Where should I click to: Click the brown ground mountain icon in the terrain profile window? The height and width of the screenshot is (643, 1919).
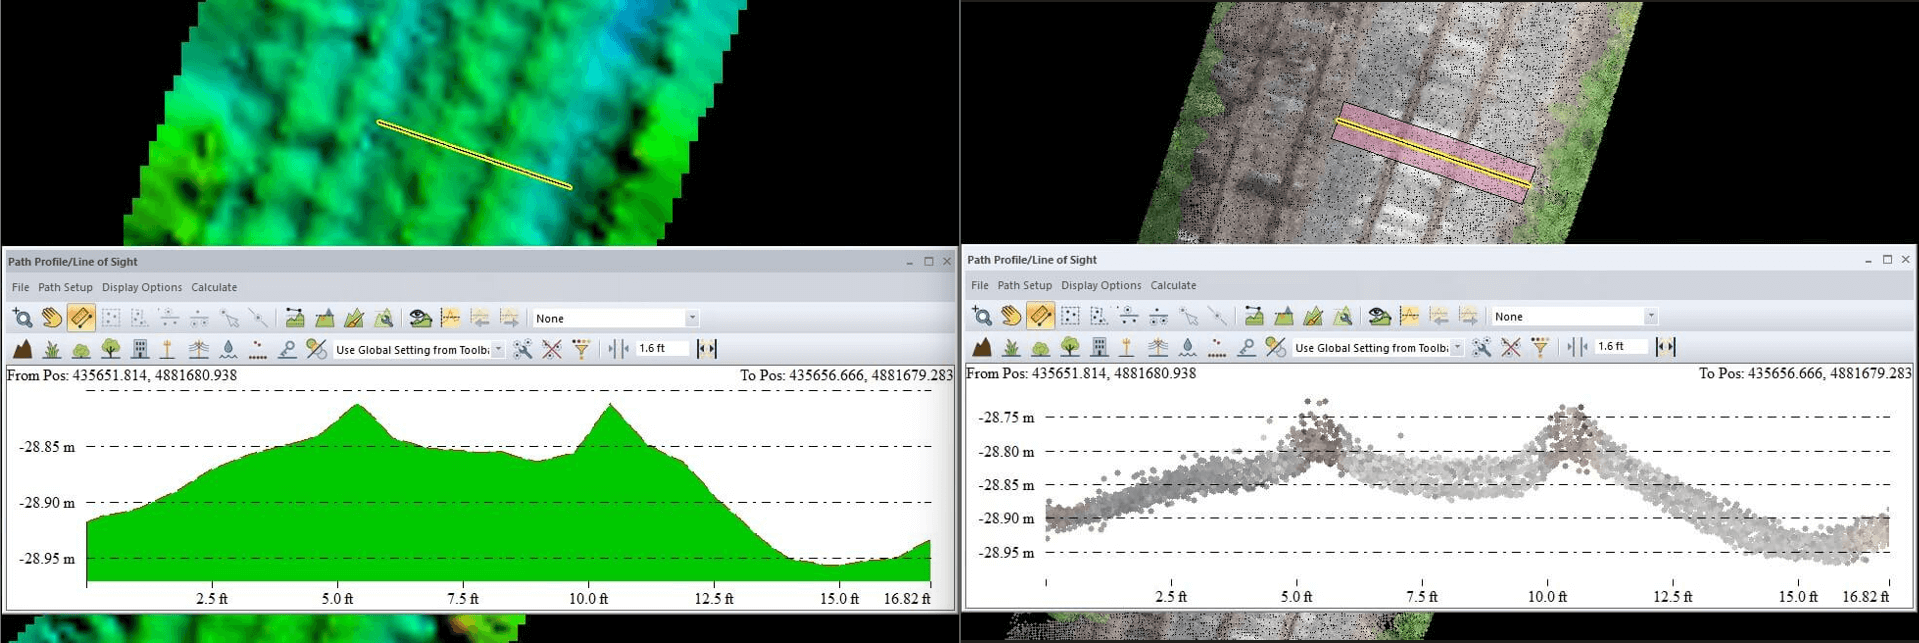pos(22,349)
